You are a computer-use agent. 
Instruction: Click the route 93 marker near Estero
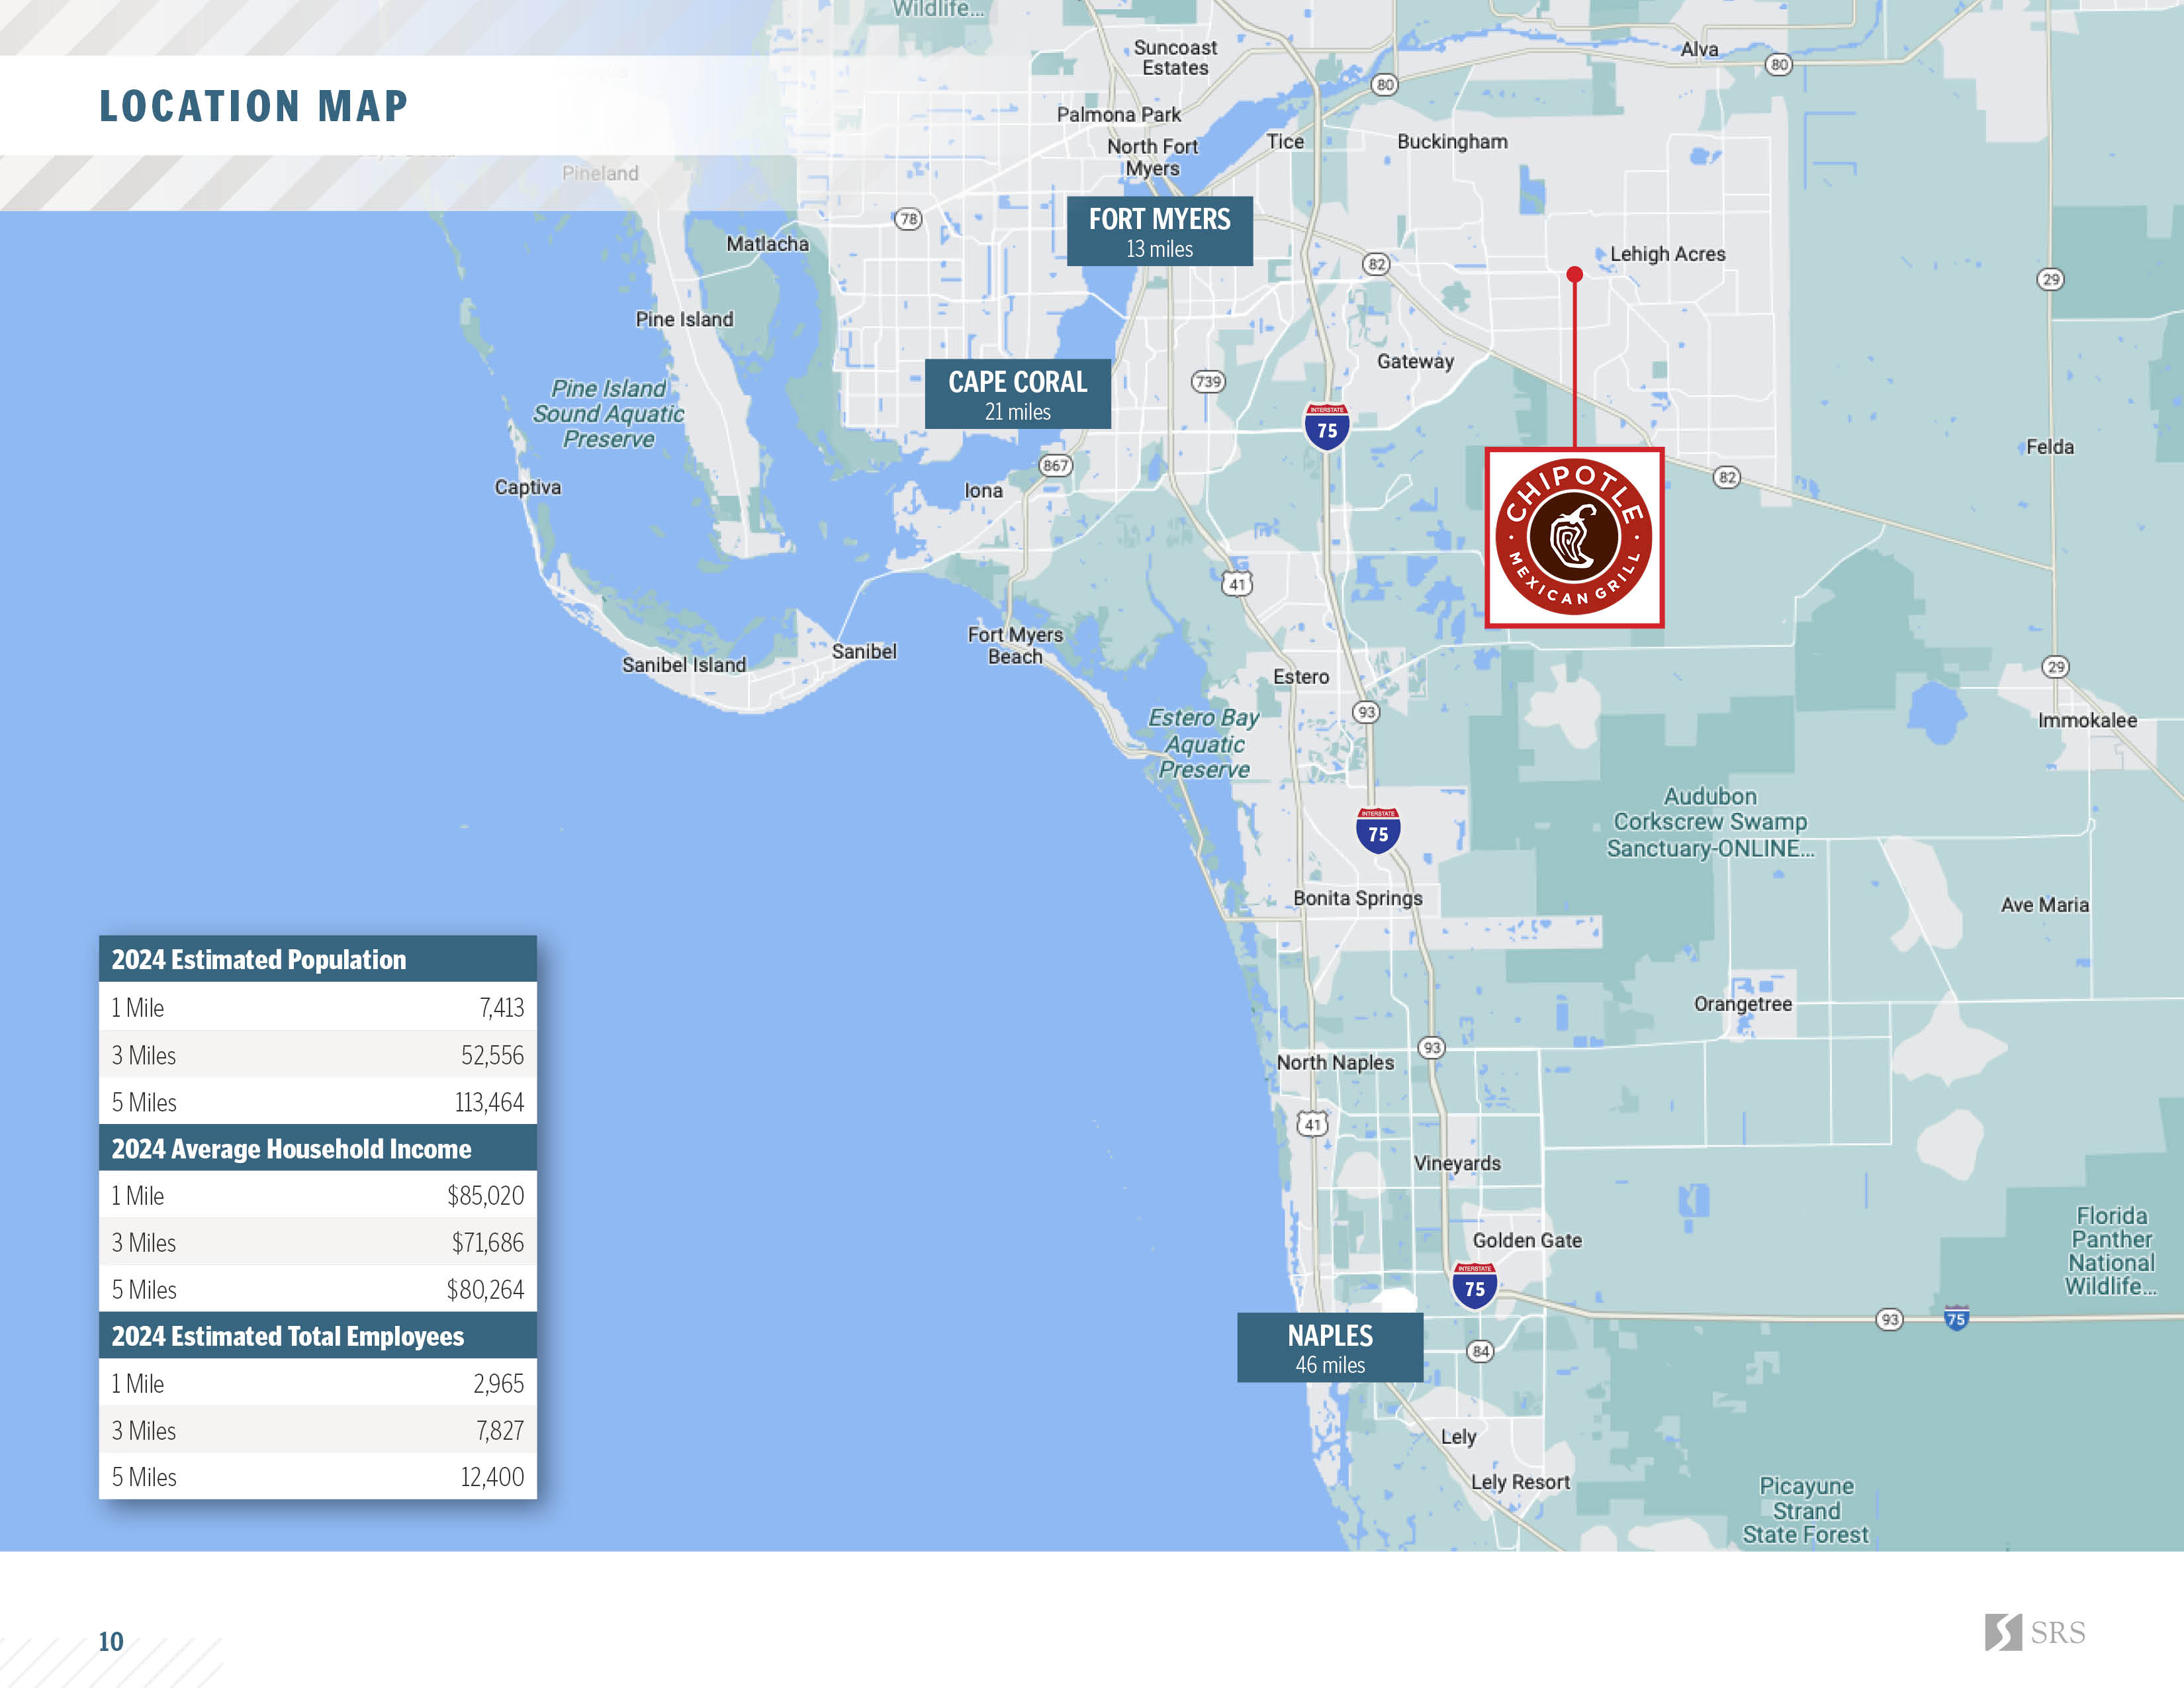point(1366,712)
